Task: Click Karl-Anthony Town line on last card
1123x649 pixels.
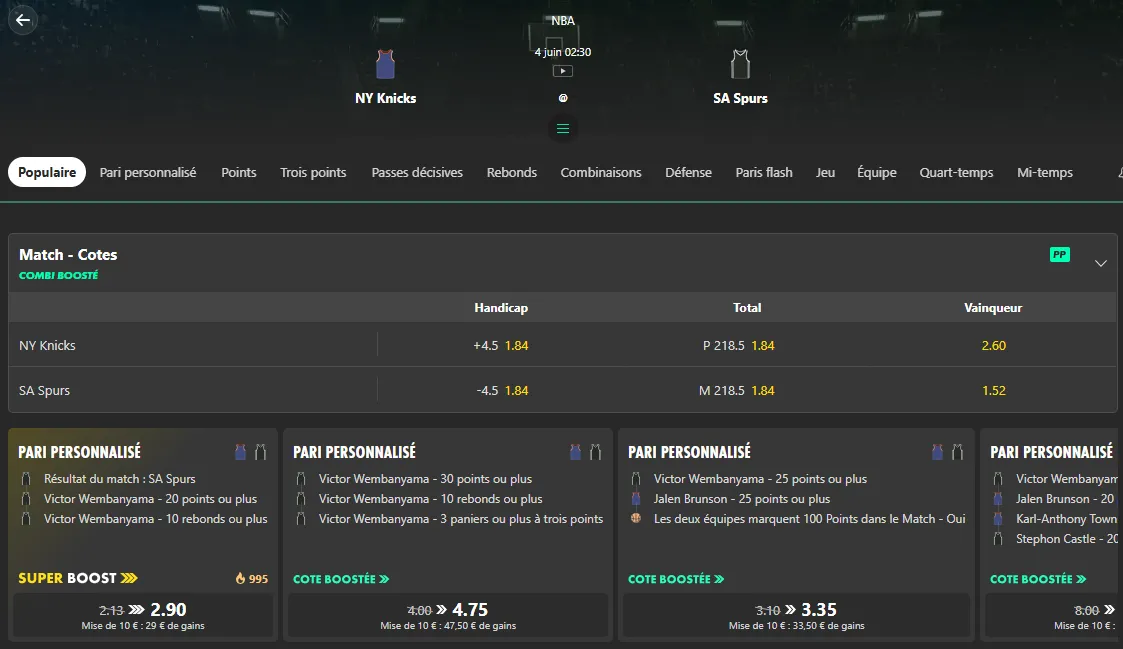Action: pyautogui.click(x=1066, y=519)
